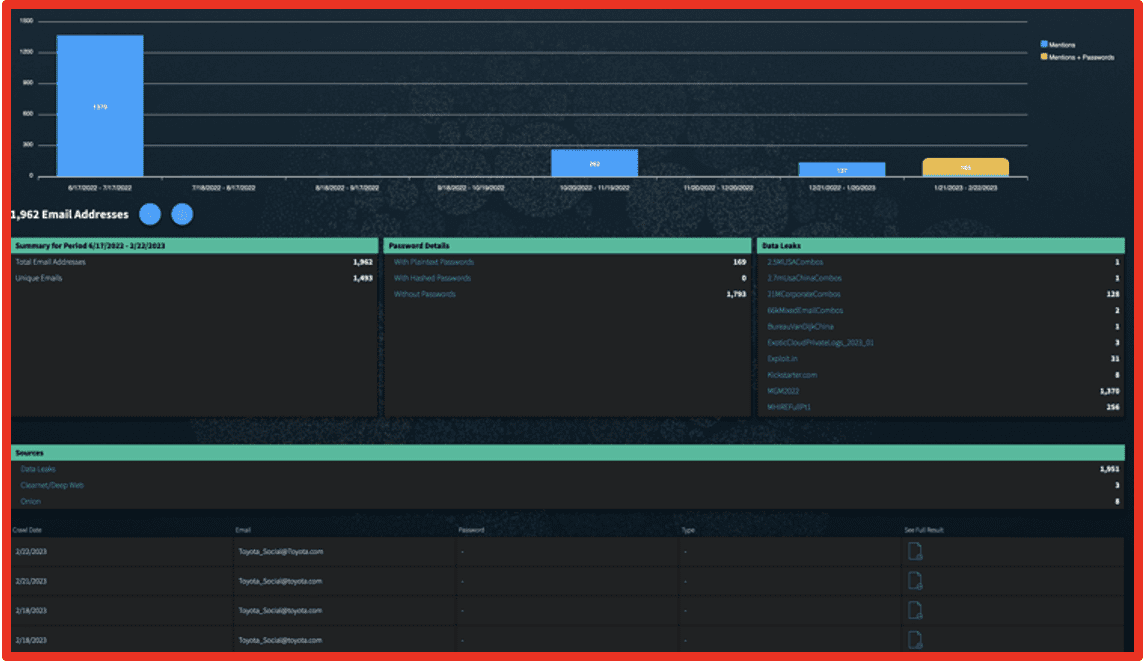
Task: Open full result for the 2/22/2023 row
Action: (915, 551)
